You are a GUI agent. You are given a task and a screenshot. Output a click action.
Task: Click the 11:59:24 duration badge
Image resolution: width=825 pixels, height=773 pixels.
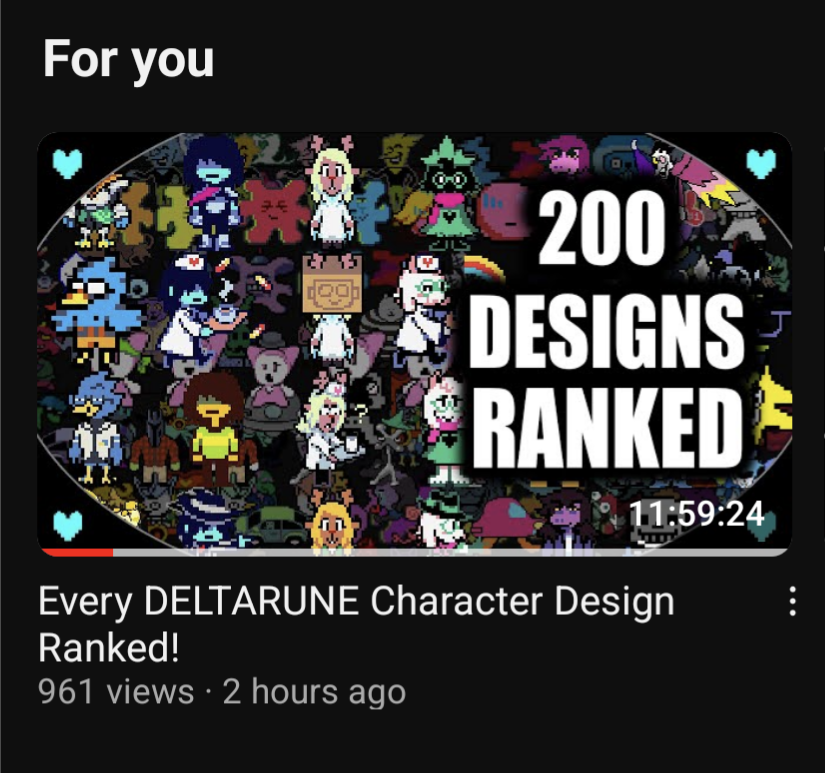click(697, 514)
